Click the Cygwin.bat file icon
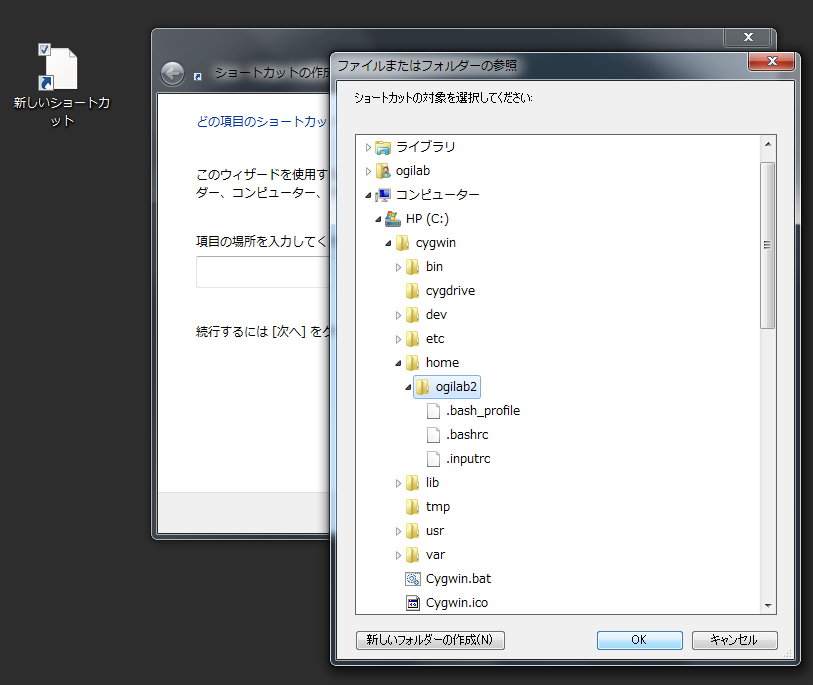Screen dimensions: 813x685 (412, 579)
